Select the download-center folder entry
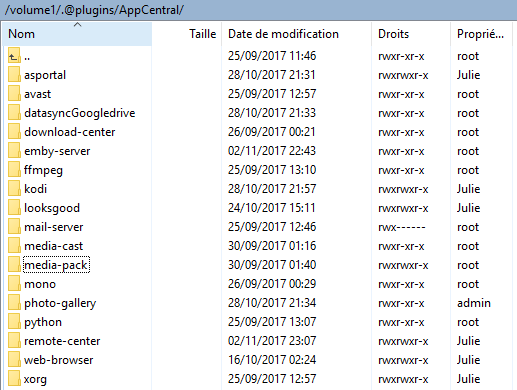 [70, 132]
